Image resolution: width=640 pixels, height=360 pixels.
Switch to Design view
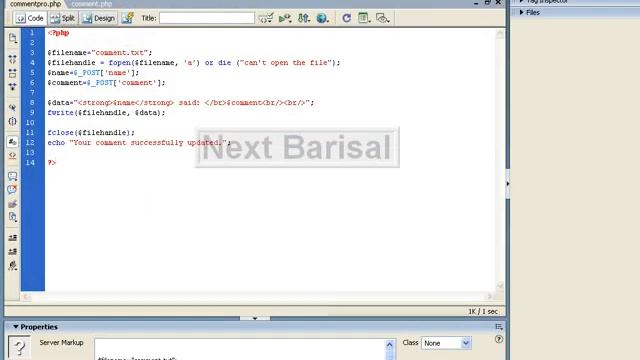[98, 18]
